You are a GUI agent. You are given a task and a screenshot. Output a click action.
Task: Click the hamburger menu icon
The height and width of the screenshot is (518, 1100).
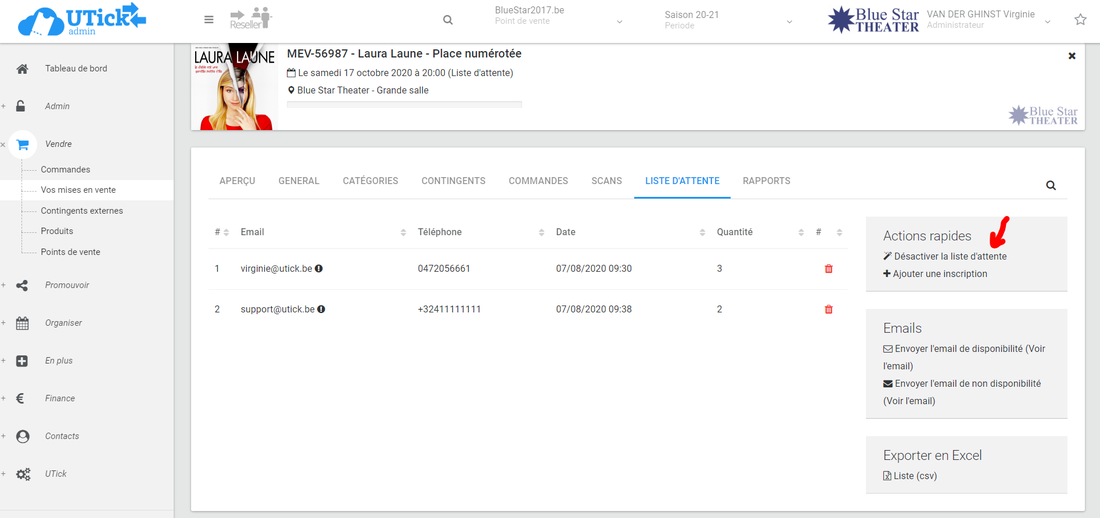[208, 20]
